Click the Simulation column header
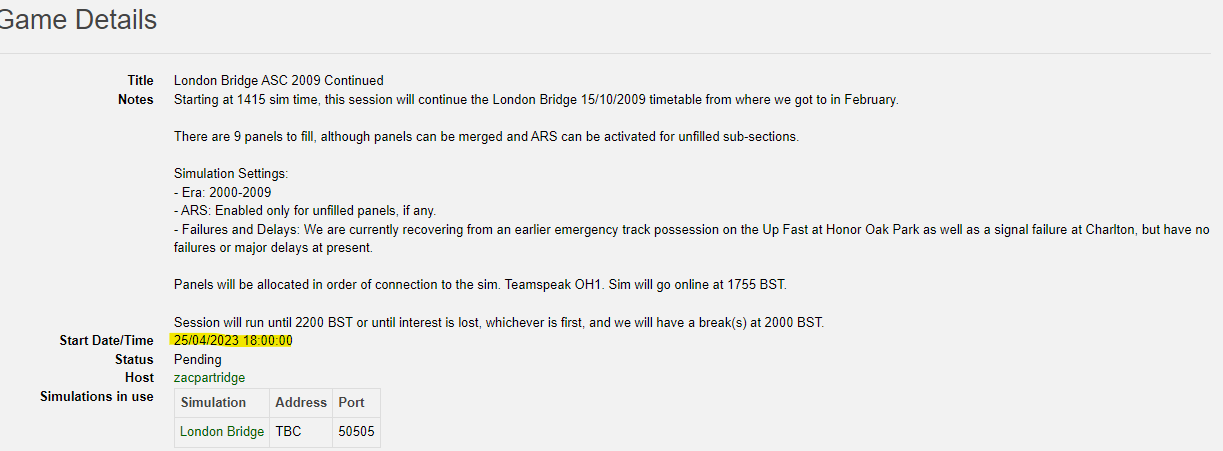The image size is (1223, 451). click(x=213, y=402)
